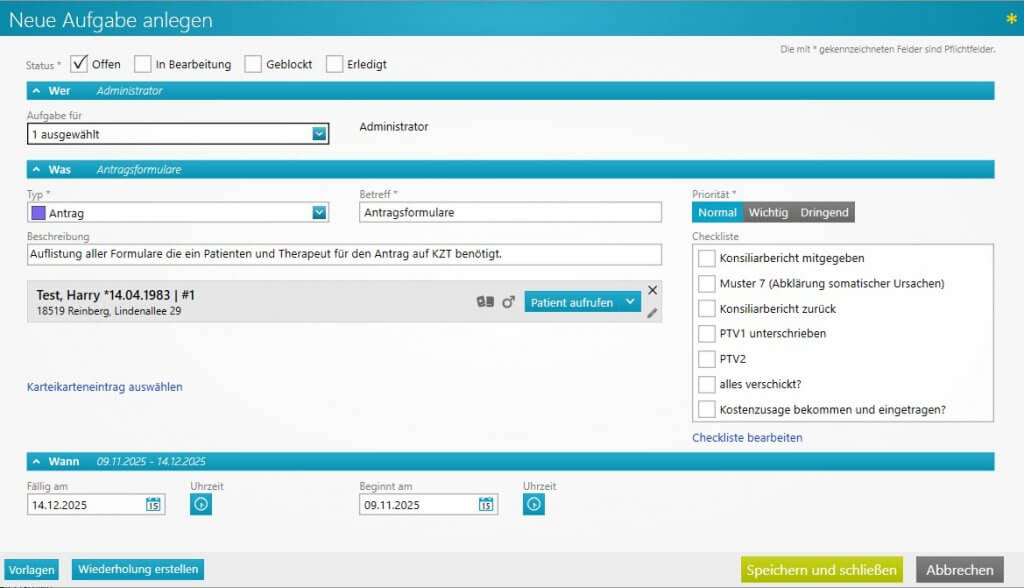
Task: Tick the Konsiliarbericht mitgegeben checklist item
Action: tap(707, 258)
